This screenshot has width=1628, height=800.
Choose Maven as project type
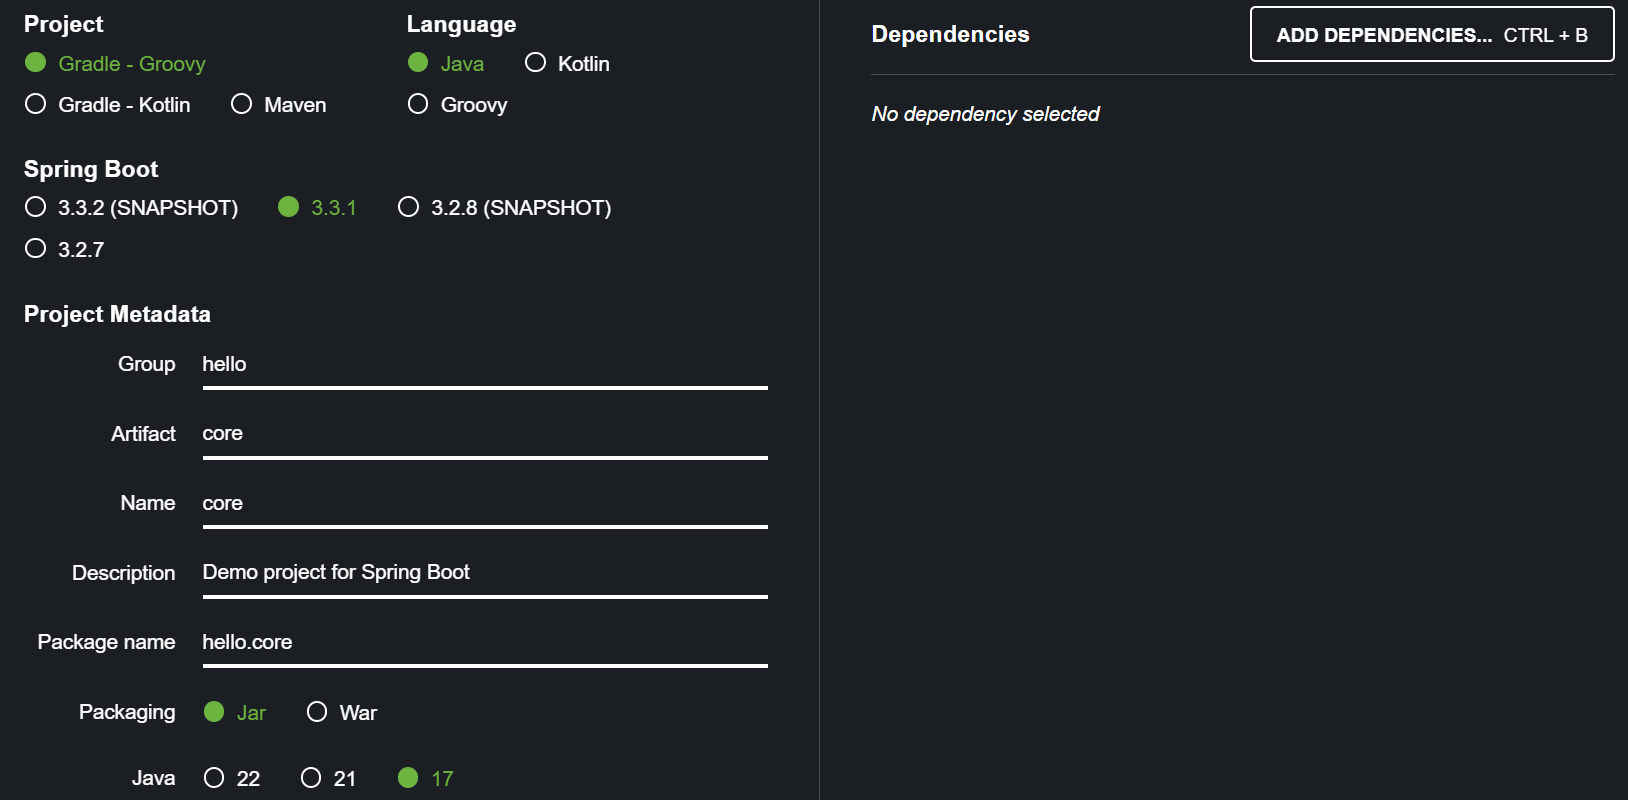coord(242,104)
